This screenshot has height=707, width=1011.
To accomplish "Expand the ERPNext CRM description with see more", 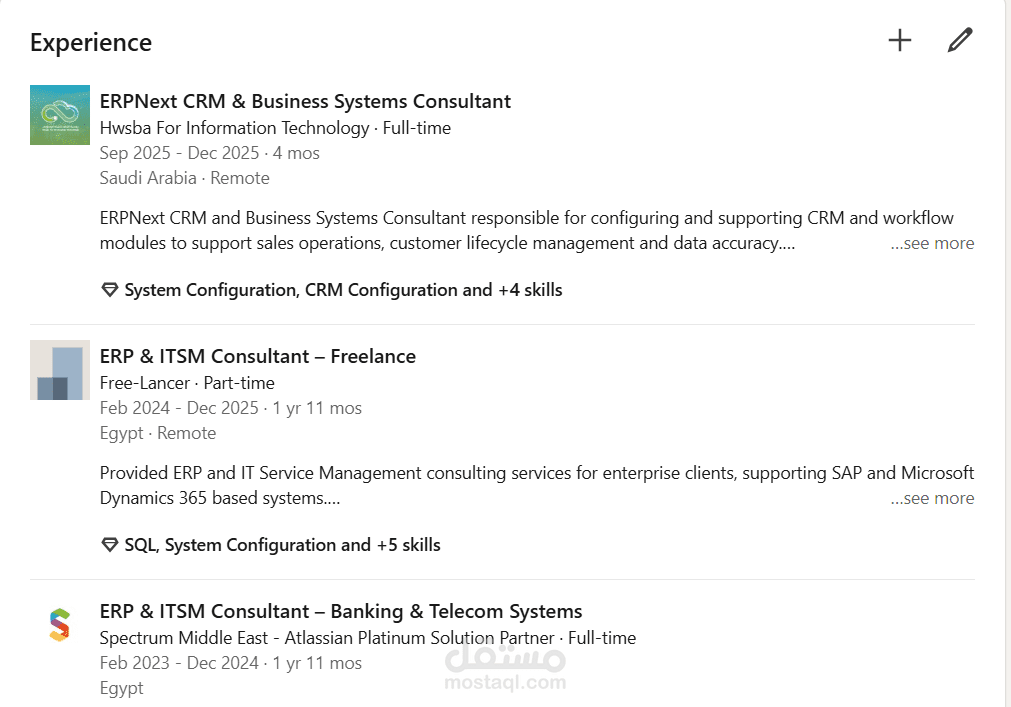I will (x=932, y=243).
